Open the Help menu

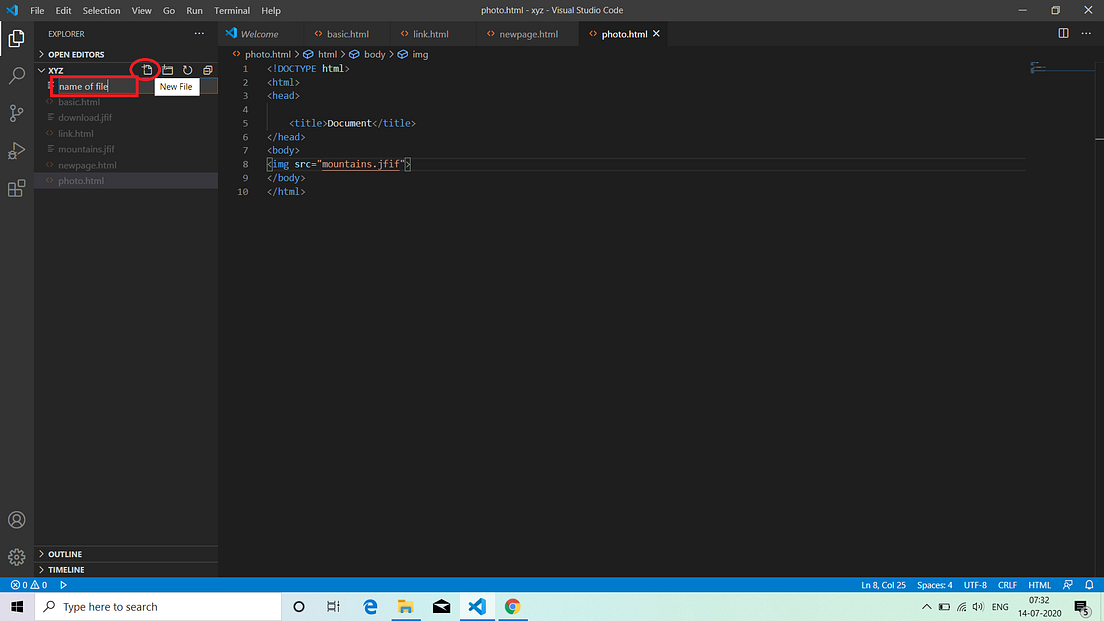tap(271, 11)
